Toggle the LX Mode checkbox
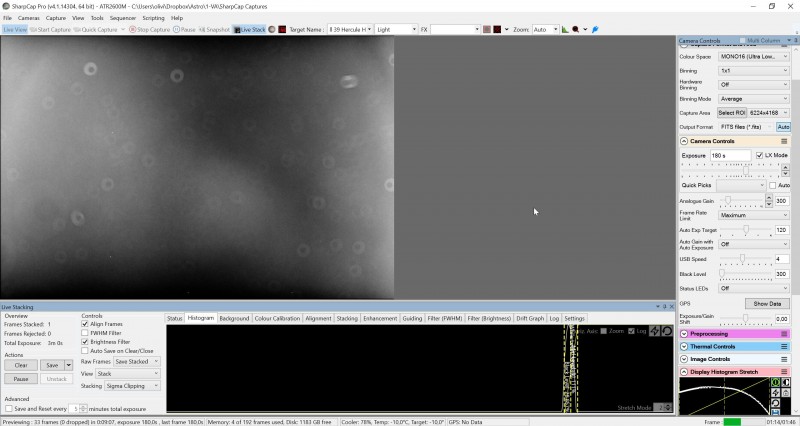This screenshot has width=800, height=426. point(759,155)
